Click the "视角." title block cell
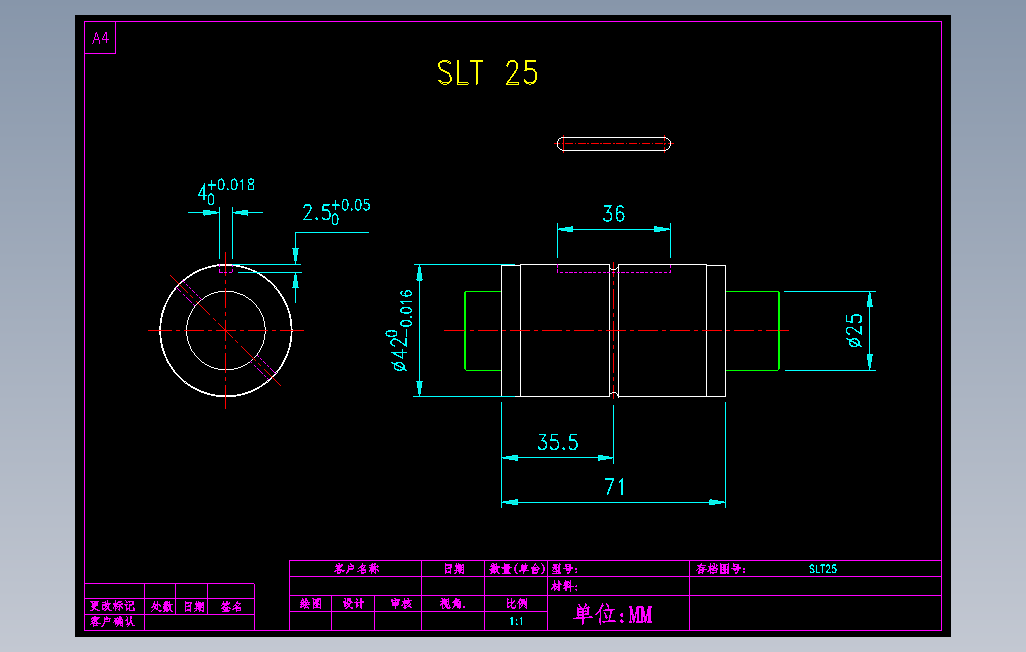Image resolution: width=1026 pixels, height=652 pixels. 452,604
